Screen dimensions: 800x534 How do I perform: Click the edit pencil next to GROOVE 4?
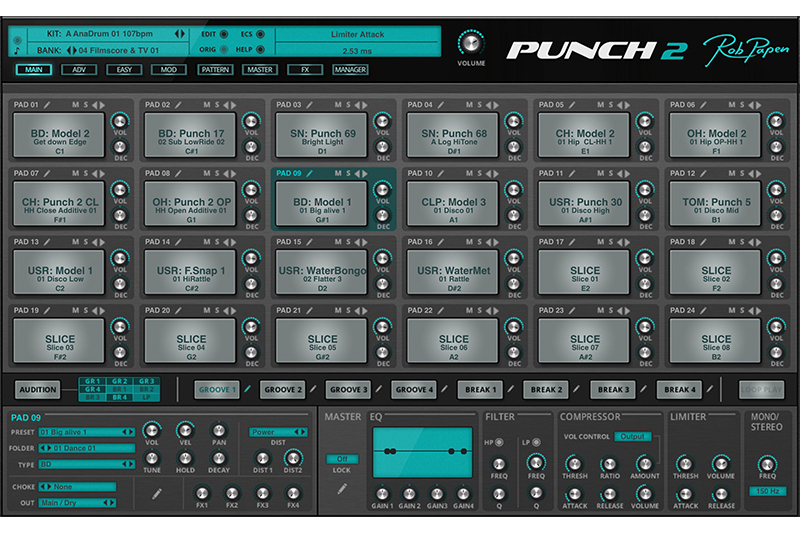444,389
